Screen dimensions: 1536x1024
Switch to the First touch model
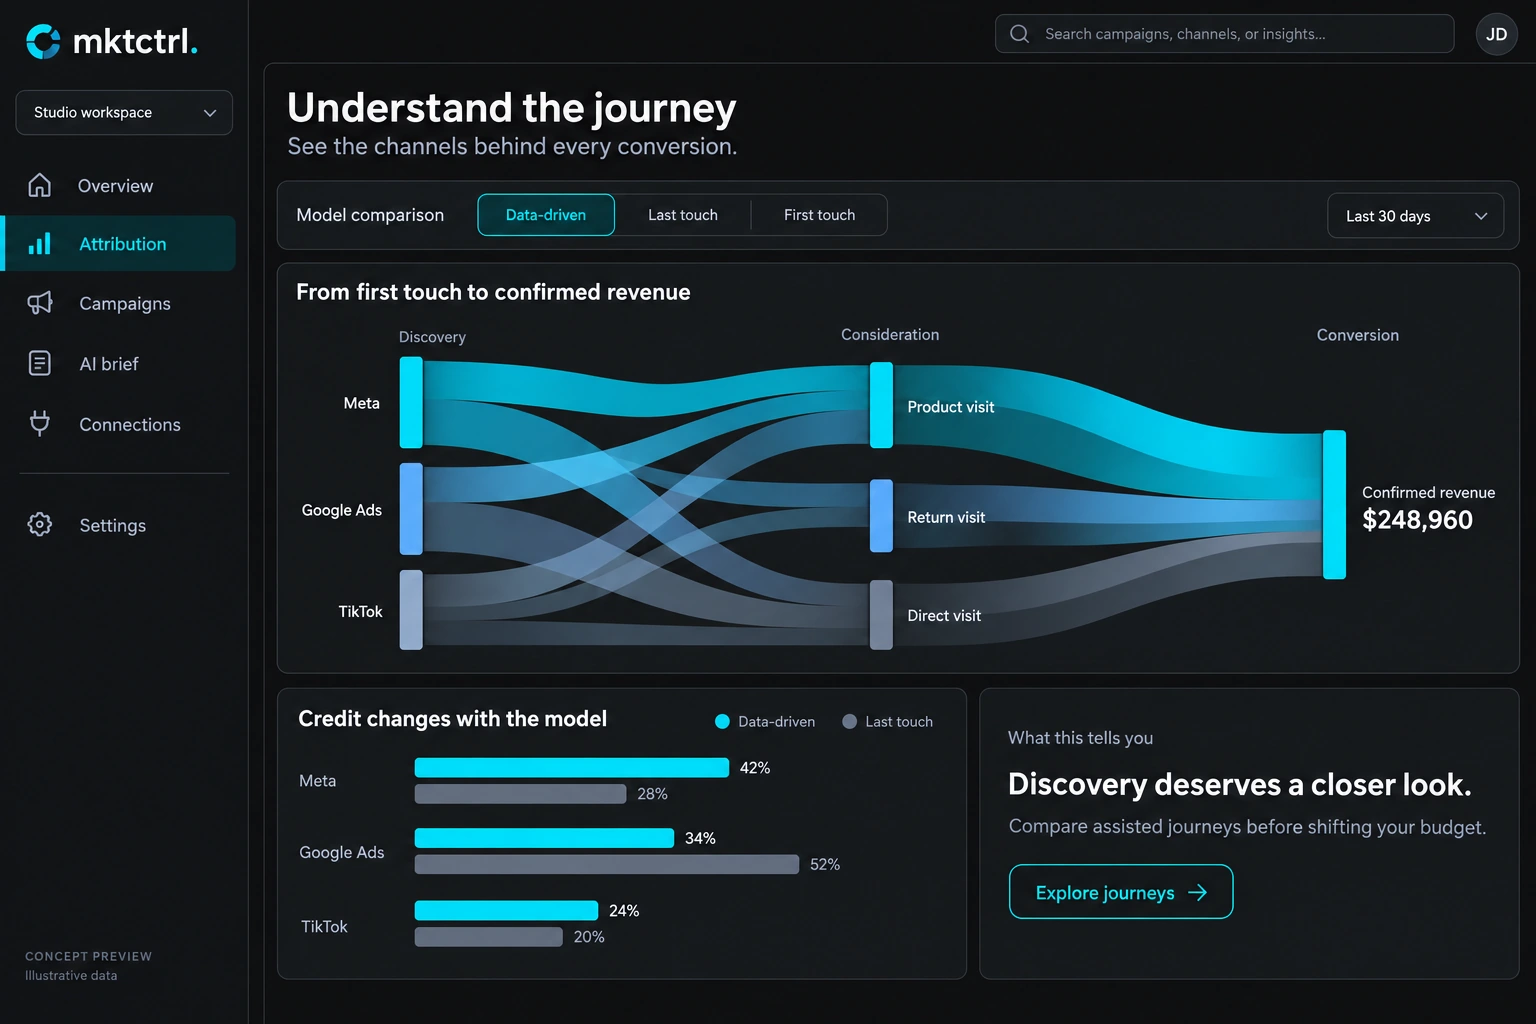(x=819, y=215)
